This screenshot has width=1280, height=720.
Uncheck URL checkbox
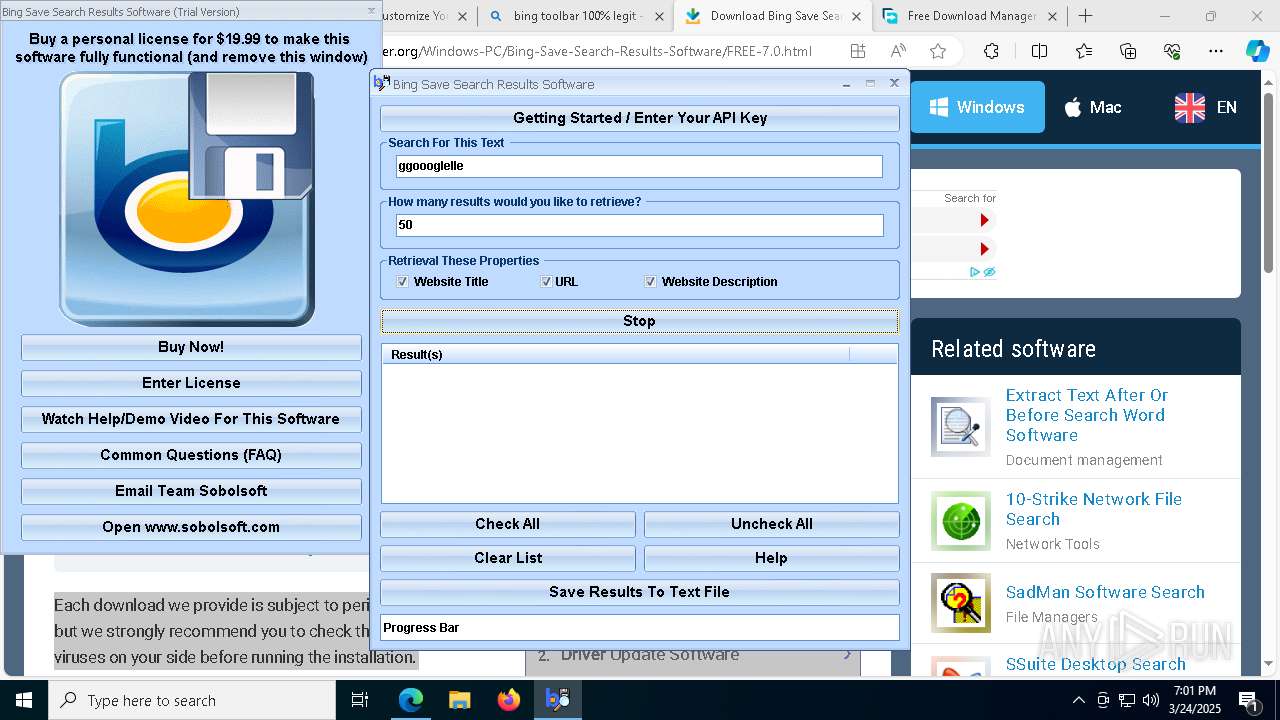(x=546, y=282)
